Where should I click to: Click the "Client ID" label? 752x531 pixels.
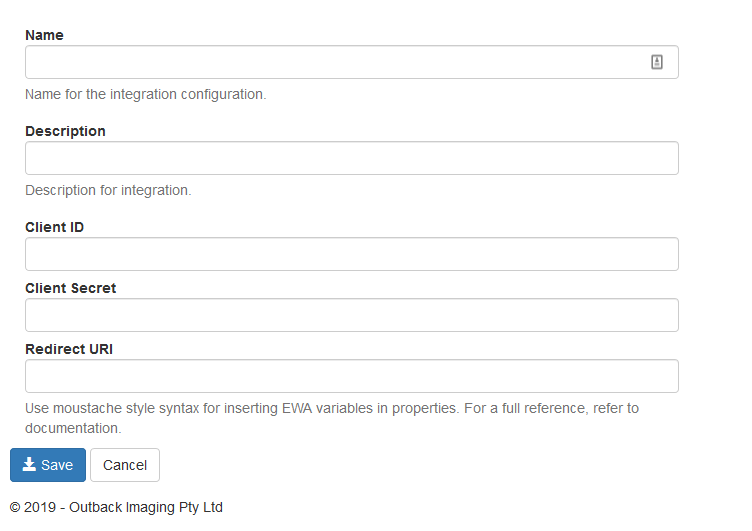(x=54, y=227)
